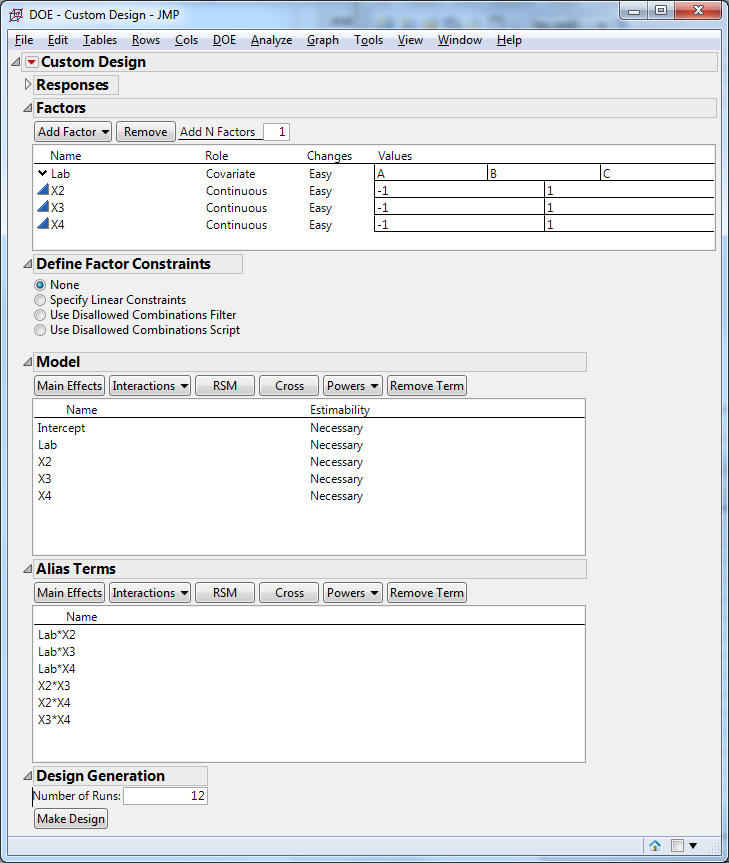The width and height of the screenshot is (729, 863).
Task: Open Model Interactions dropdown
Action: (x=150, y=386)
